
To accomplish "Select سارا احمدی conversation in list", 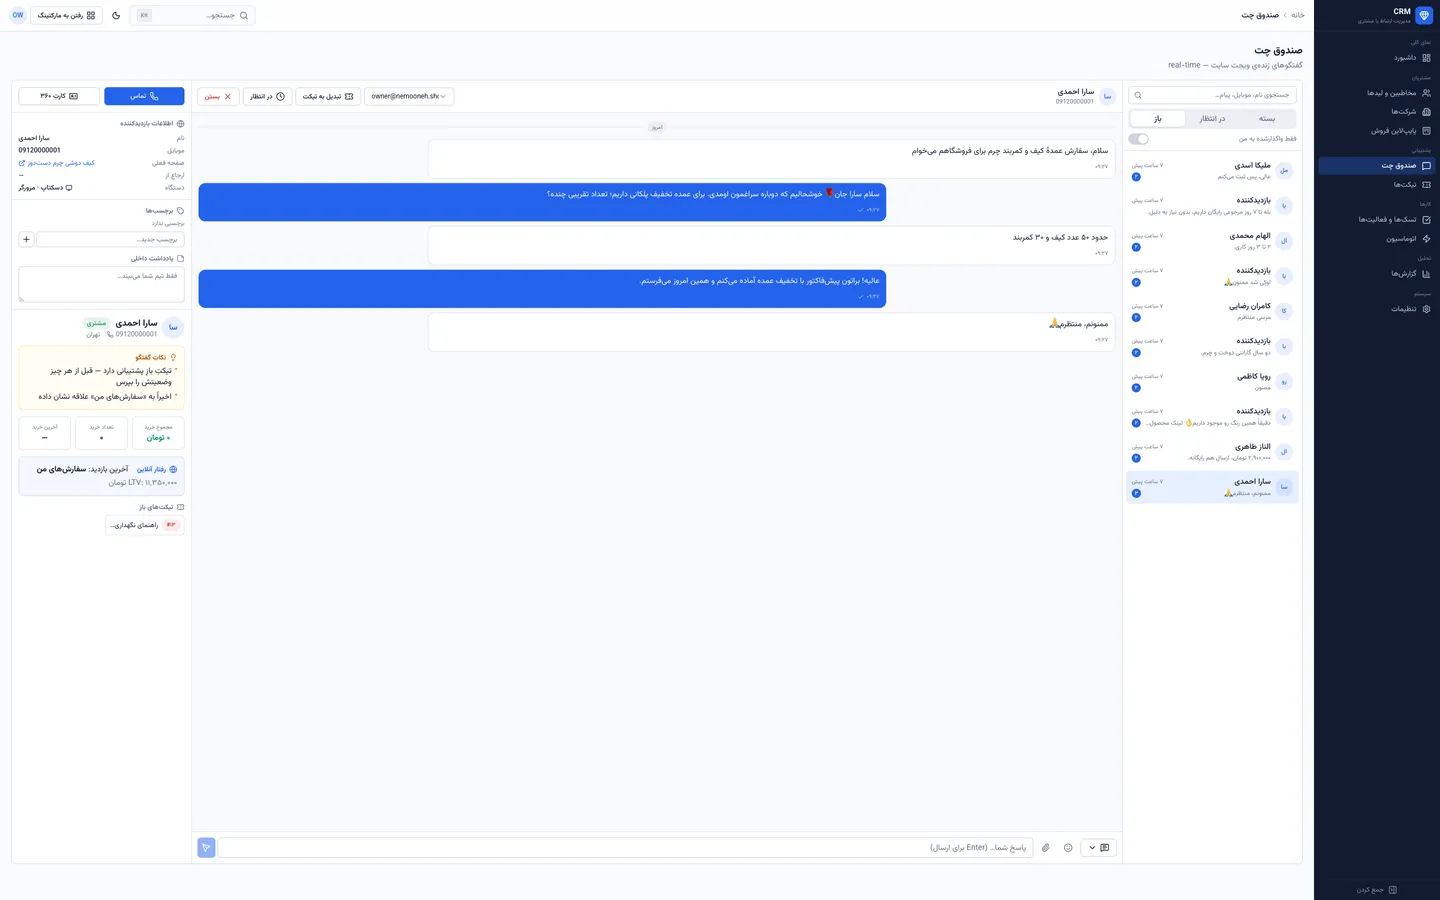I will tap(1212, 487).
